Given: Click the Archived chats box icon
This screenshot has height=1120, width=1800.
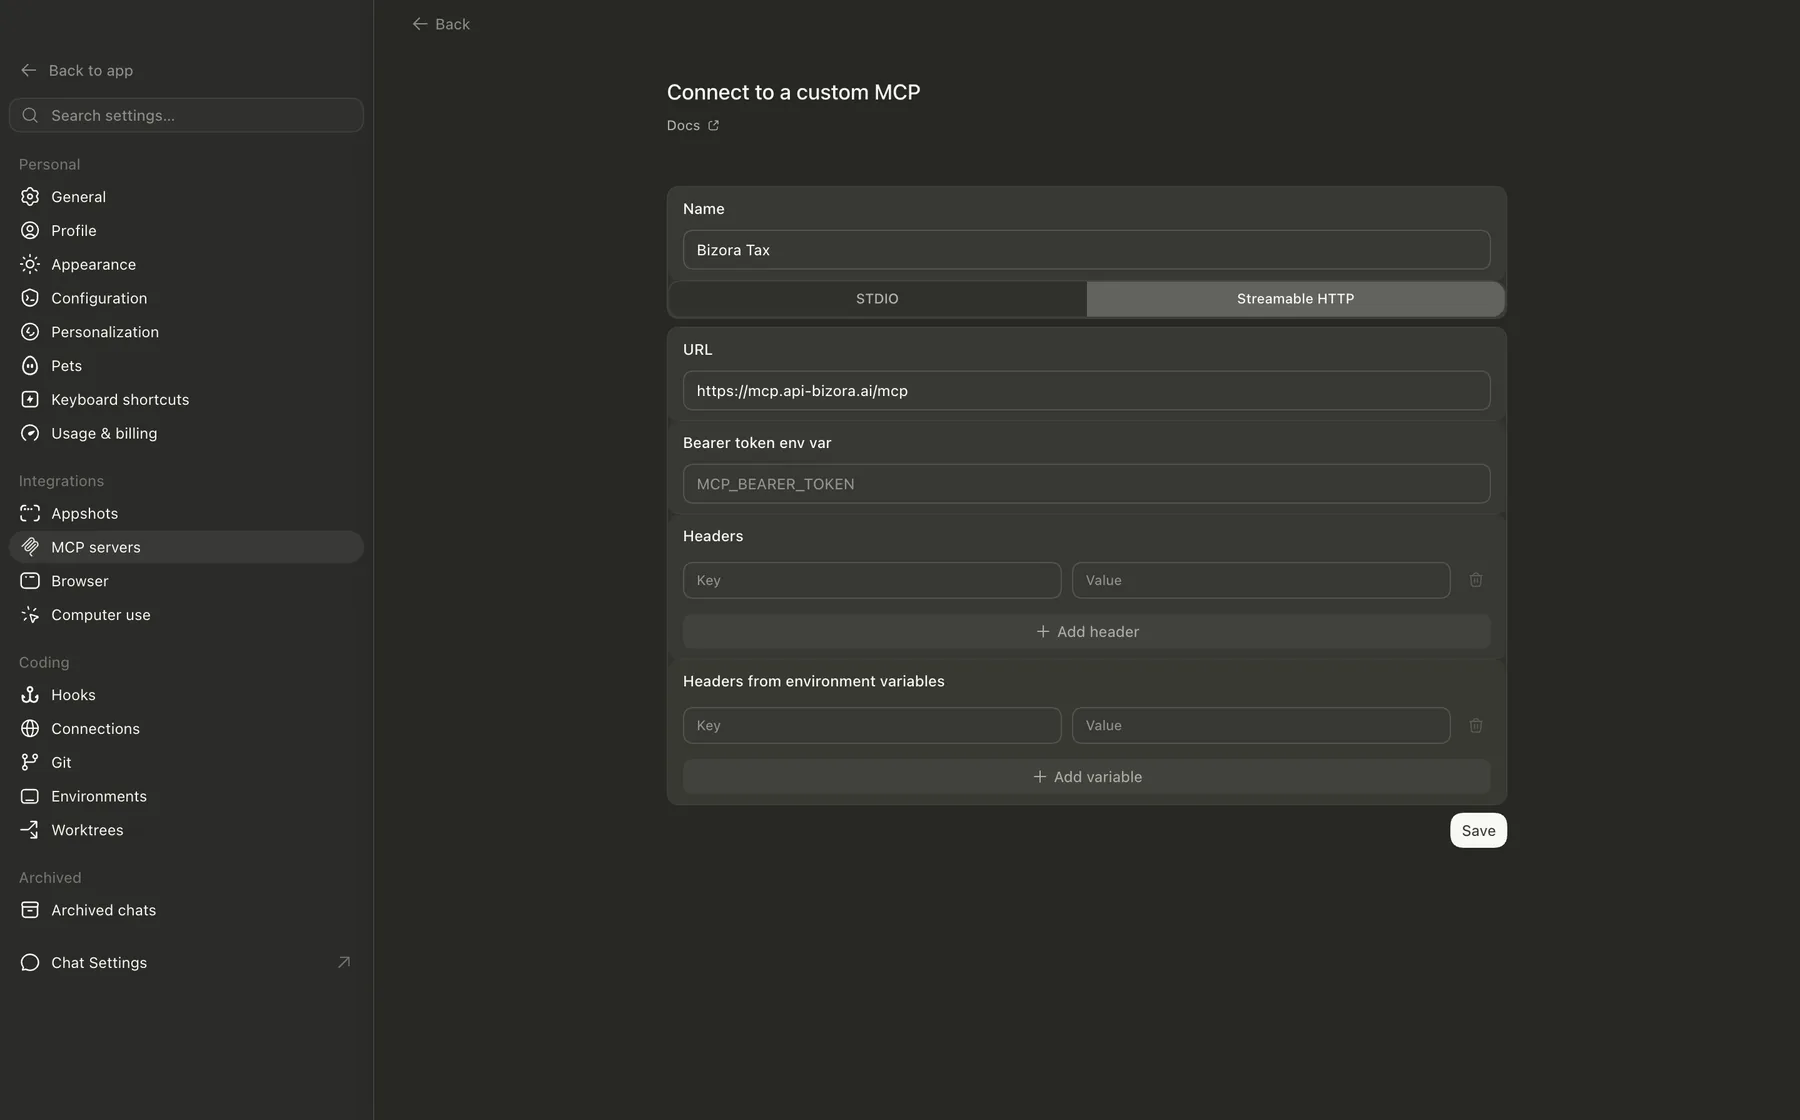Looking at the screenshot, I should [x=30, y=910].
